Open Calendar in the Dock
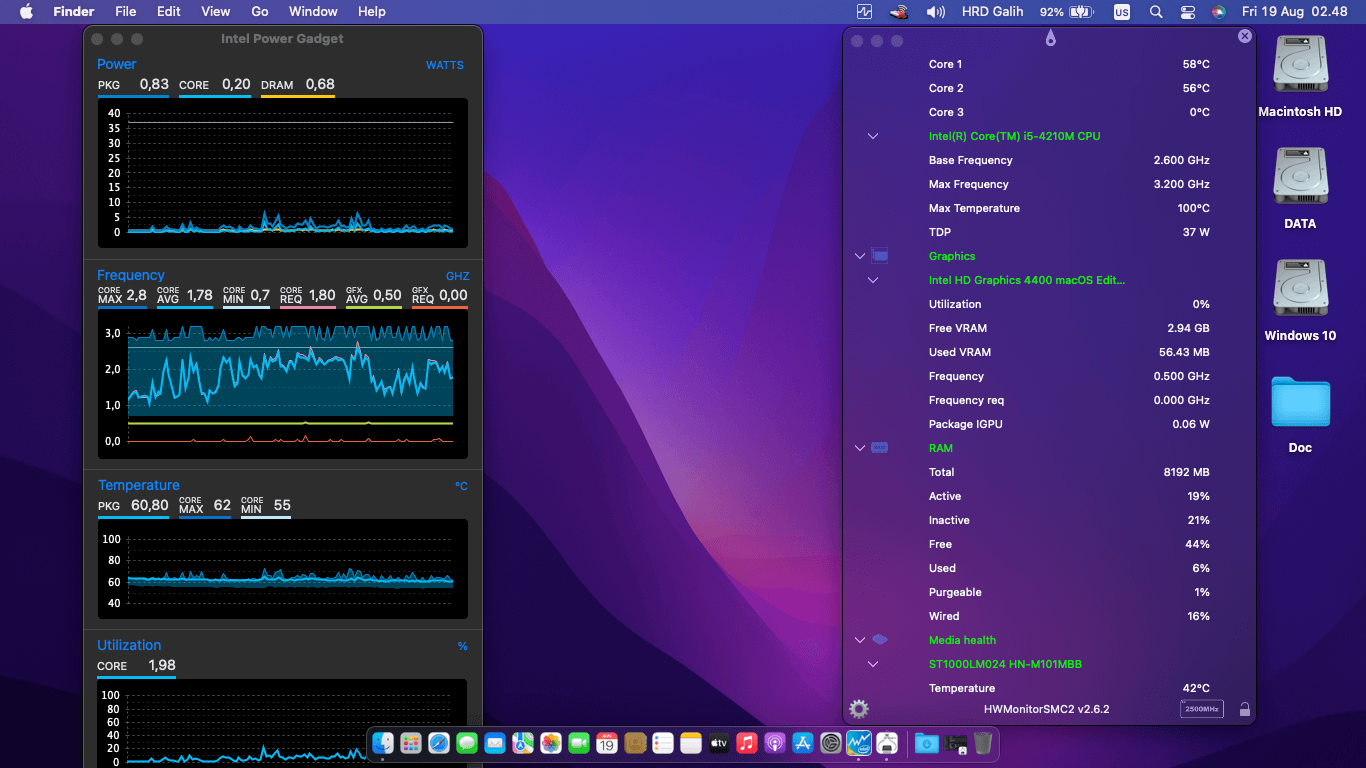The width and height of the screenshot is (1366, 768). pos(607,743)
